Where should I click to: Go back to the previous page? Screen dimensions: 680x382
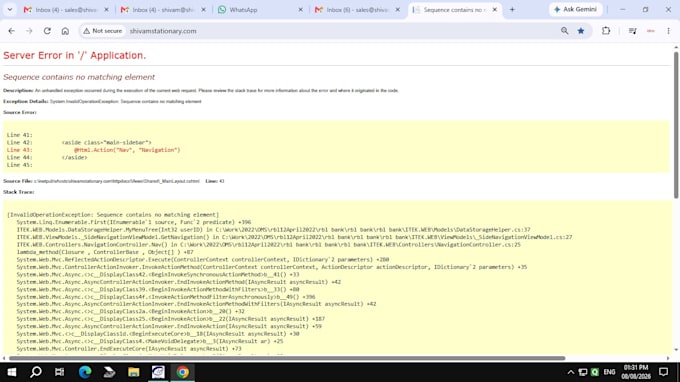coord(12,31)
